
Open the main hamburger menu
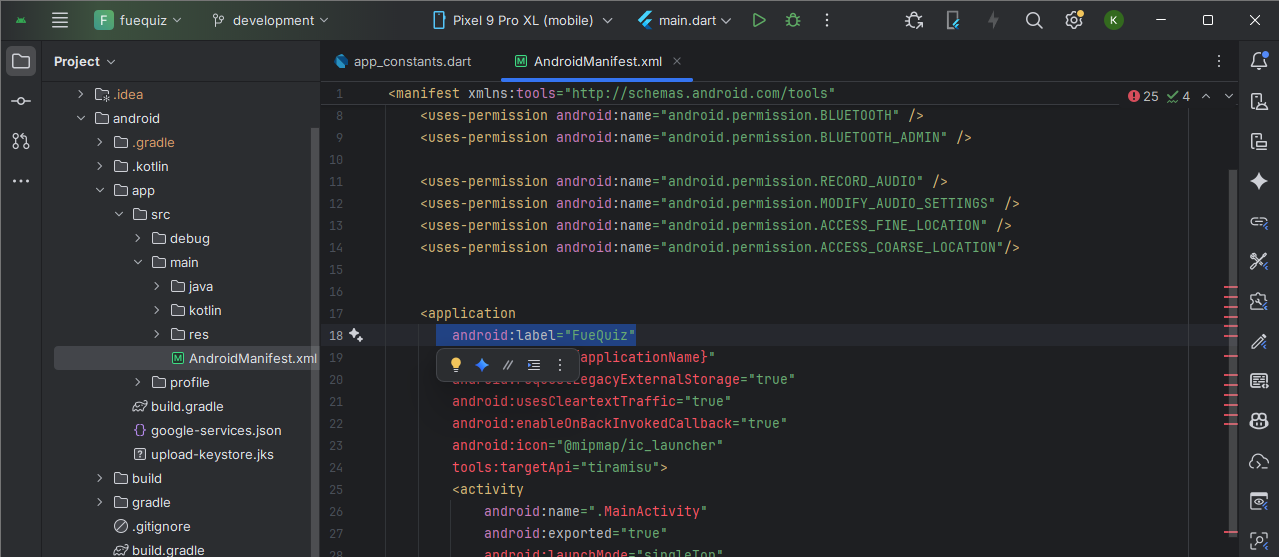point(60,20)
